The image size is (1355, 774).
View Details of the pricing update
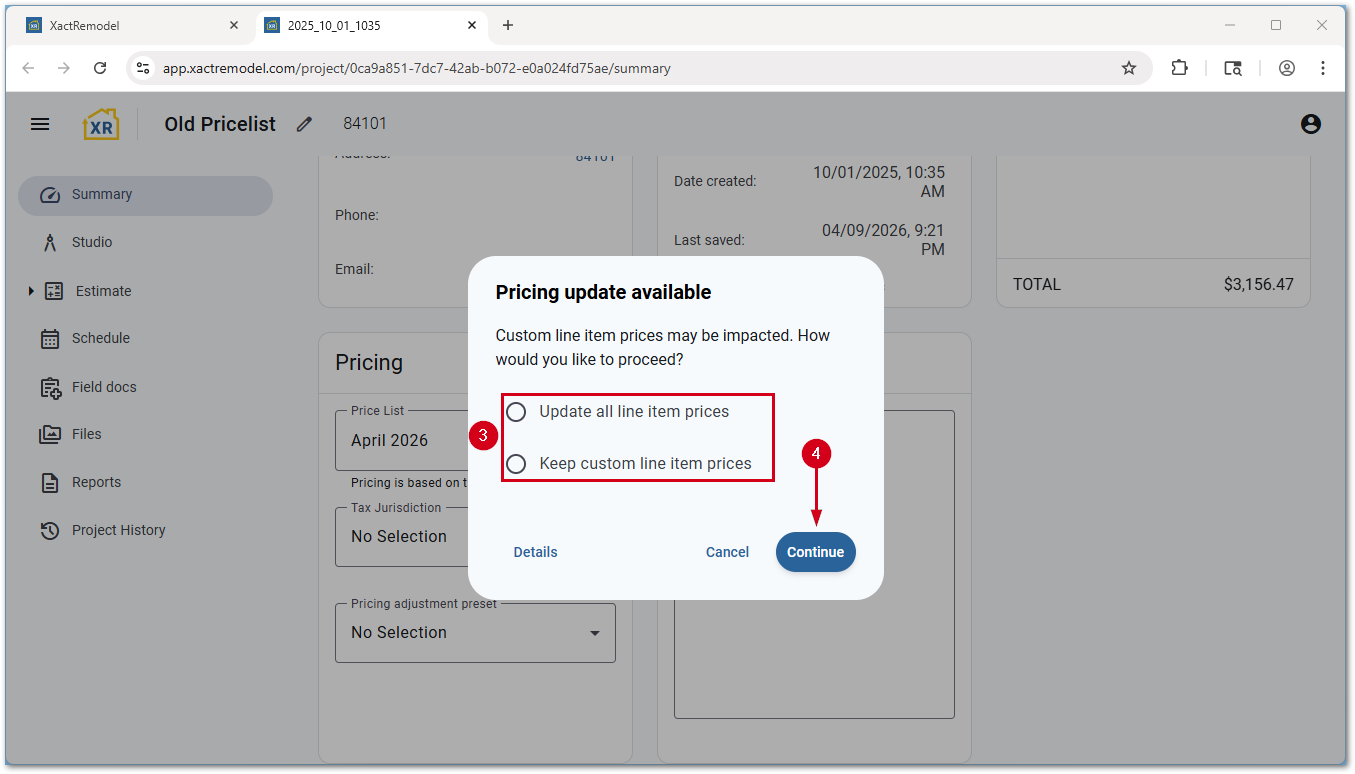(535, 551)
